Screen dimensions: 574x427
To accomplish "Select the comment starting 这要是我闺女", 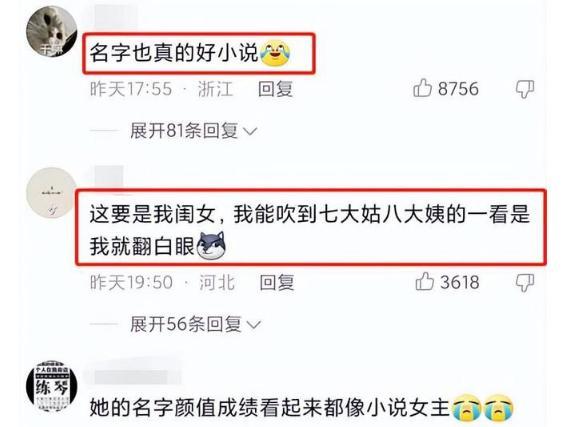I will (x=309, y=230).
